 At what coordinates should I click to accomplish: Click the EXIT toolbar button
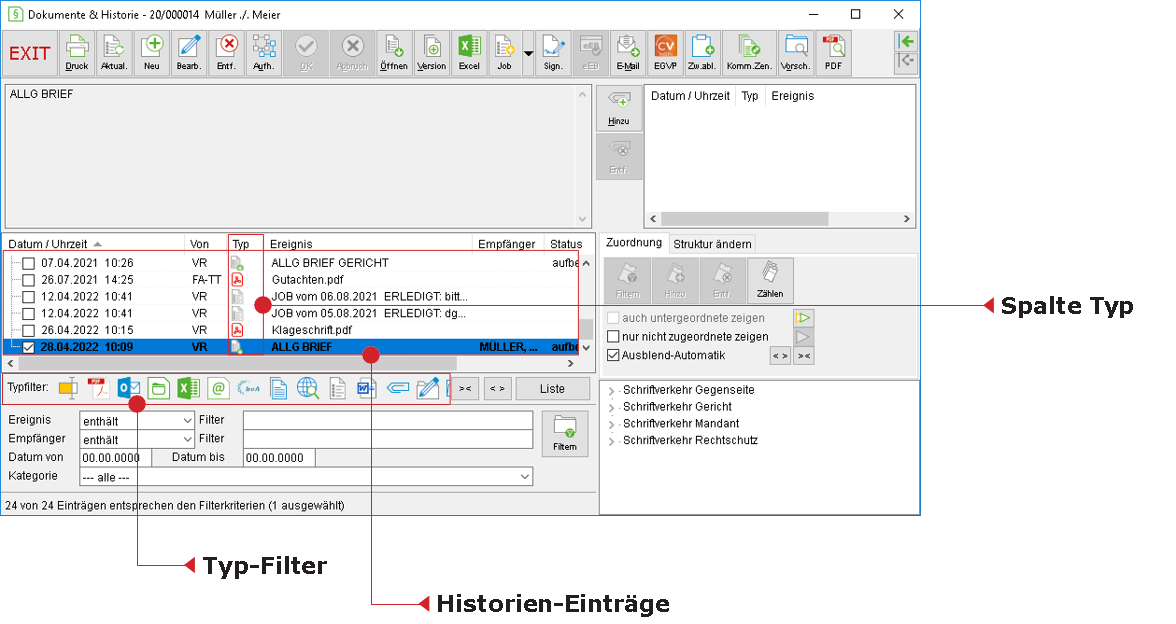[30, 53]
